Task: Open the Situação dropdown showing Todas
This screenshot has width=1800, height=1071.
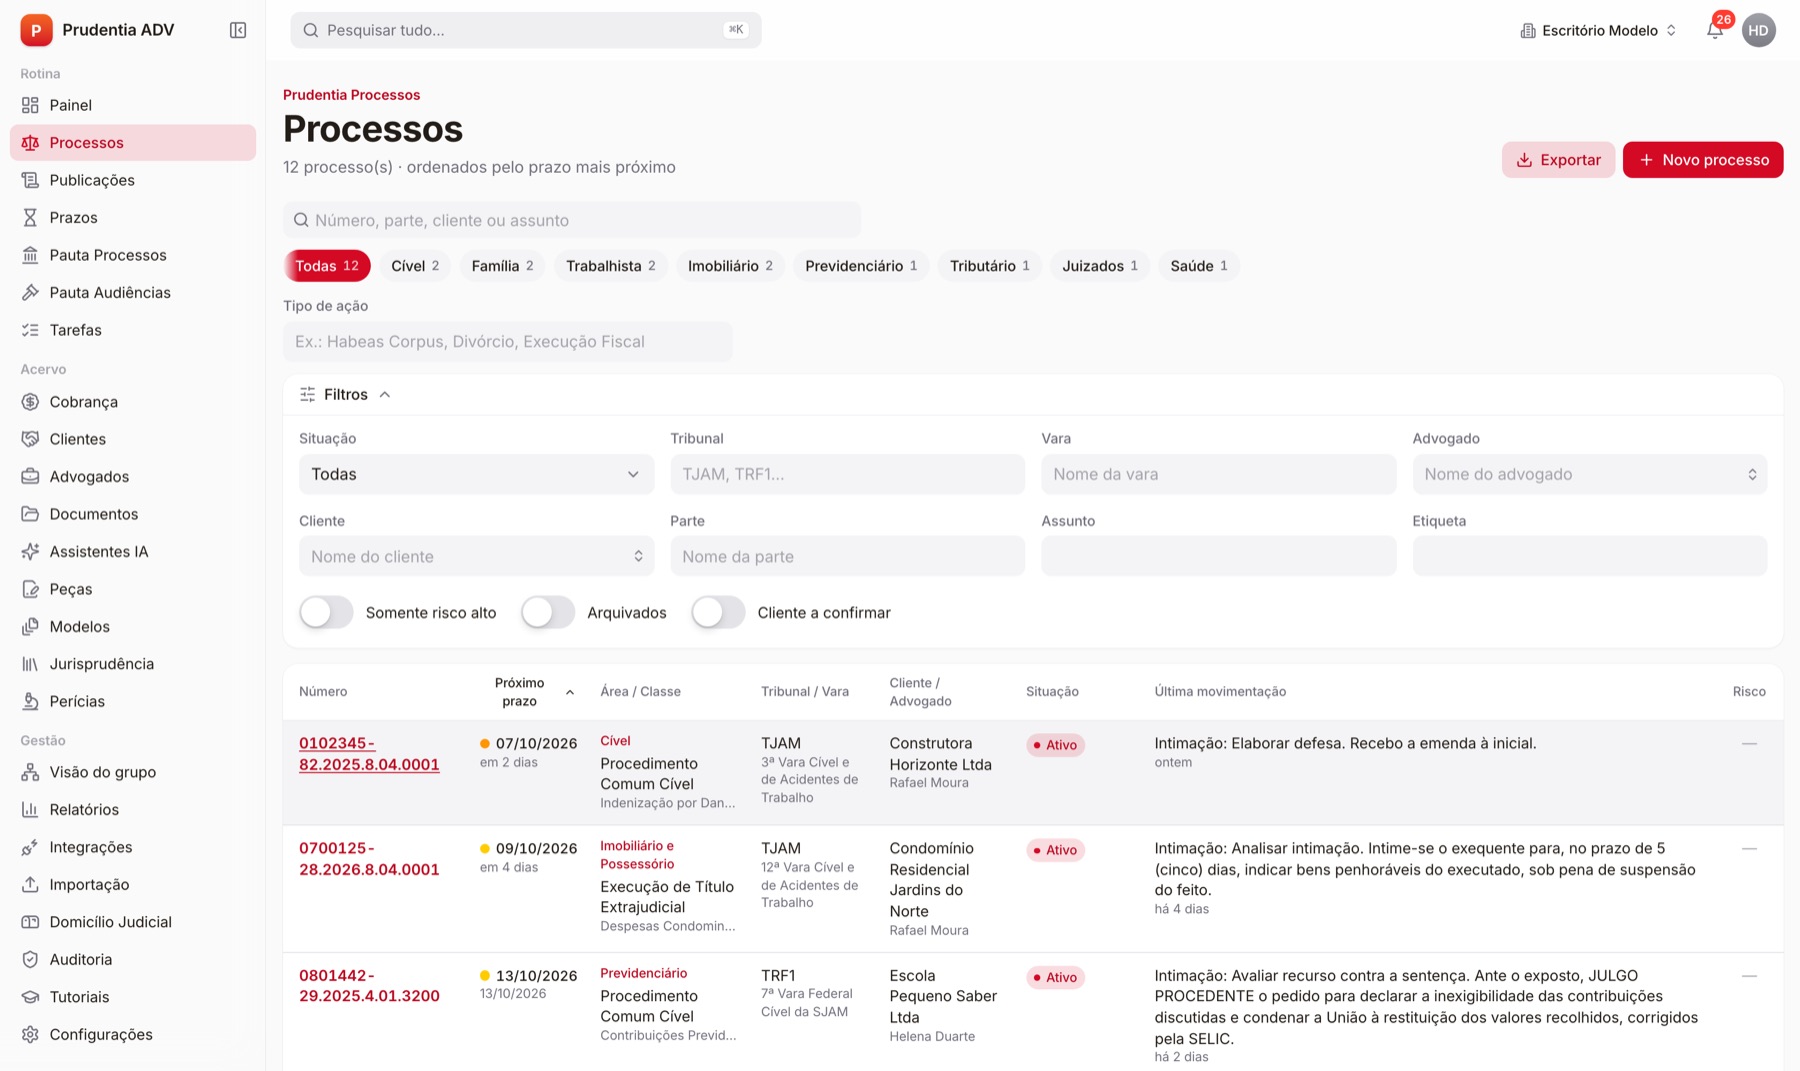Action: pos(476,474)
